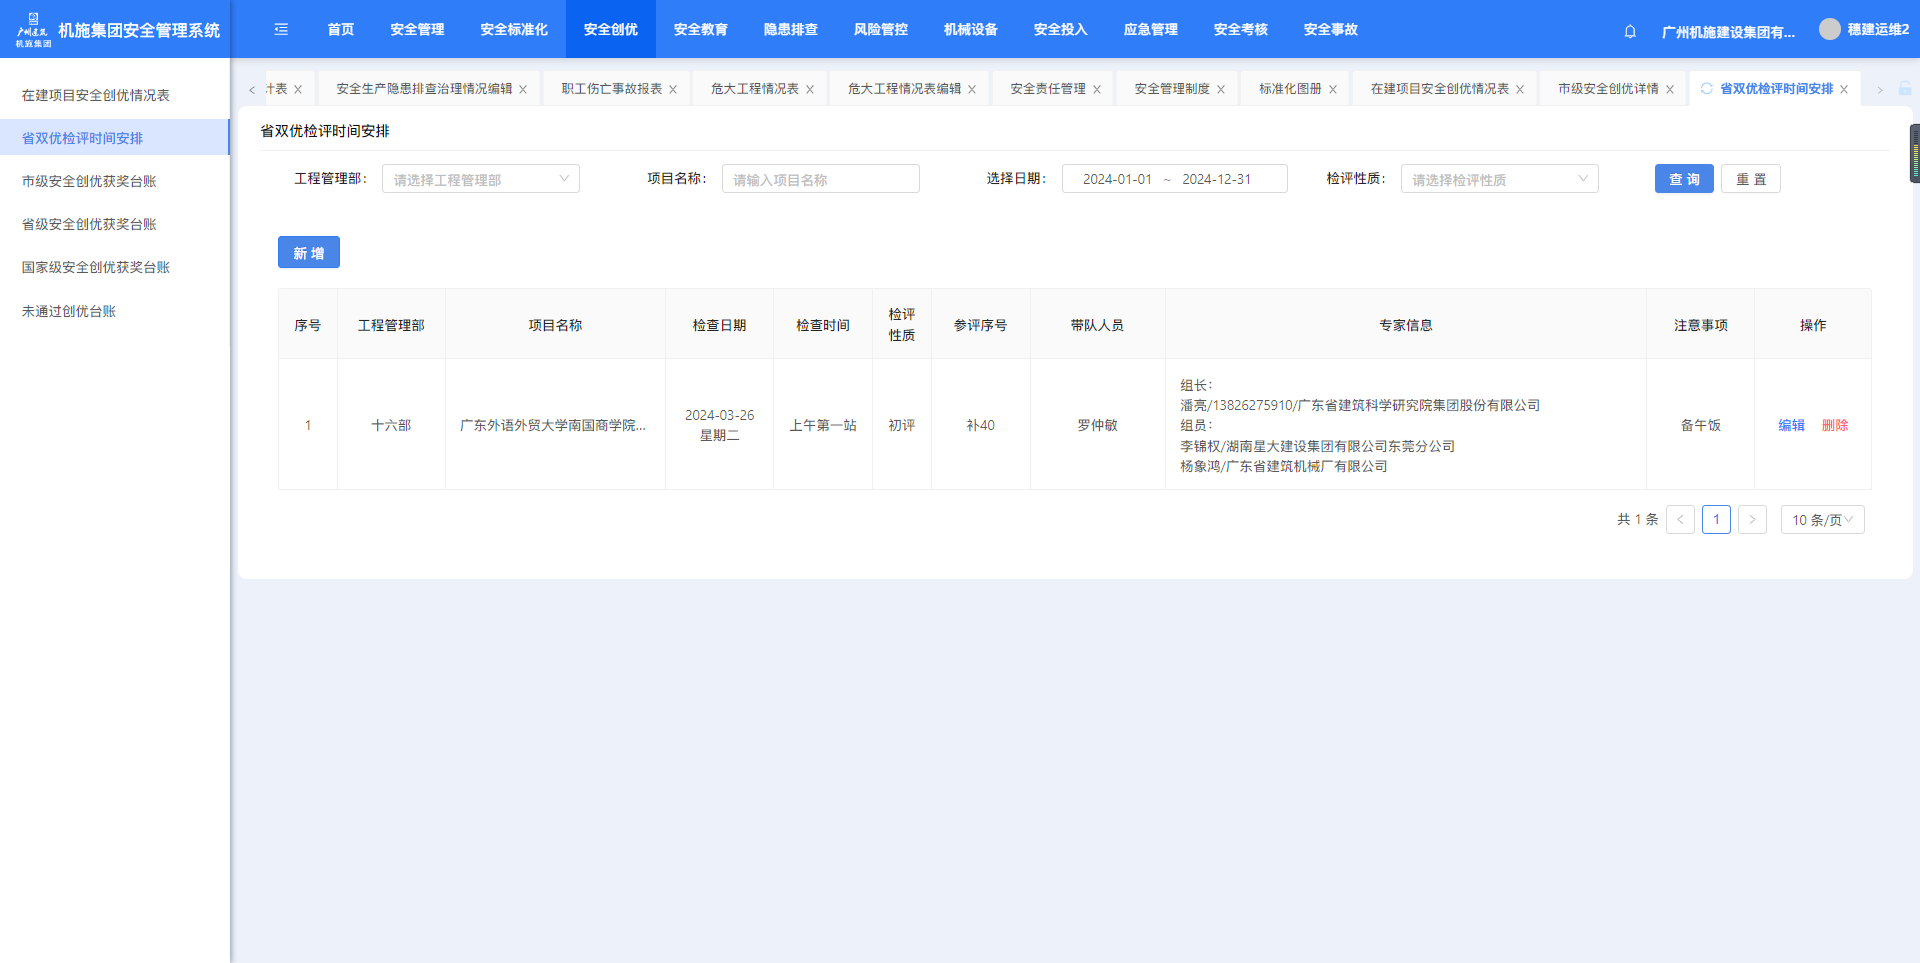1920x963 pixels.
Task: Open the 10 条/页 page size selector
Action: (x=1822, y=520)
